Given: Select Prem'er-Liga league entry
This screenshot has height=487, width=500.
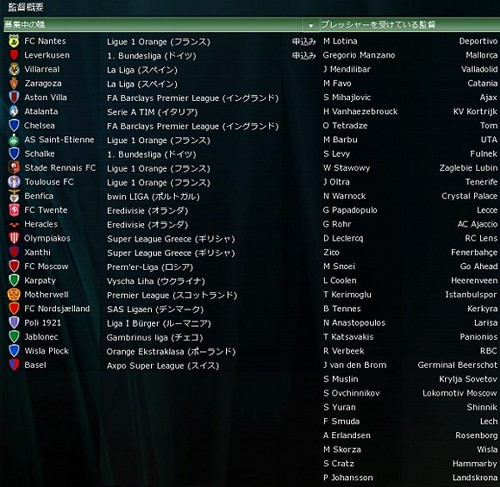Looking at the screenshot, I should [x=150, y=267].
